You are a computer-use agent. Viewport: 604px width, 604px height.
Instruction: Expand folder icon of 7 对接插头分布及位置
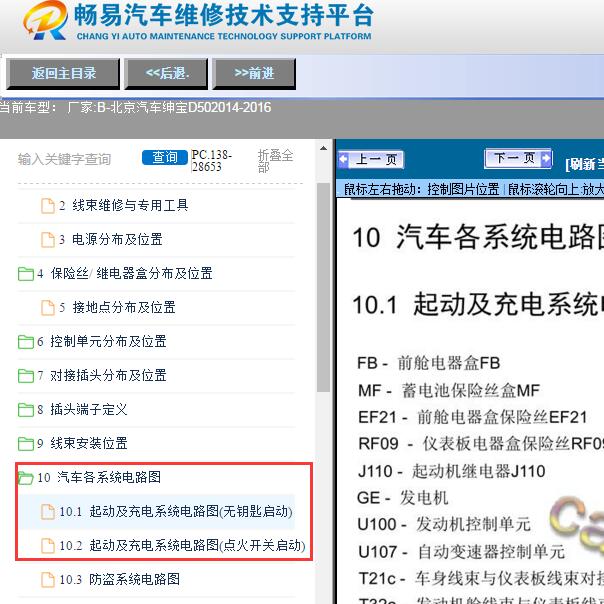[26, 376]
